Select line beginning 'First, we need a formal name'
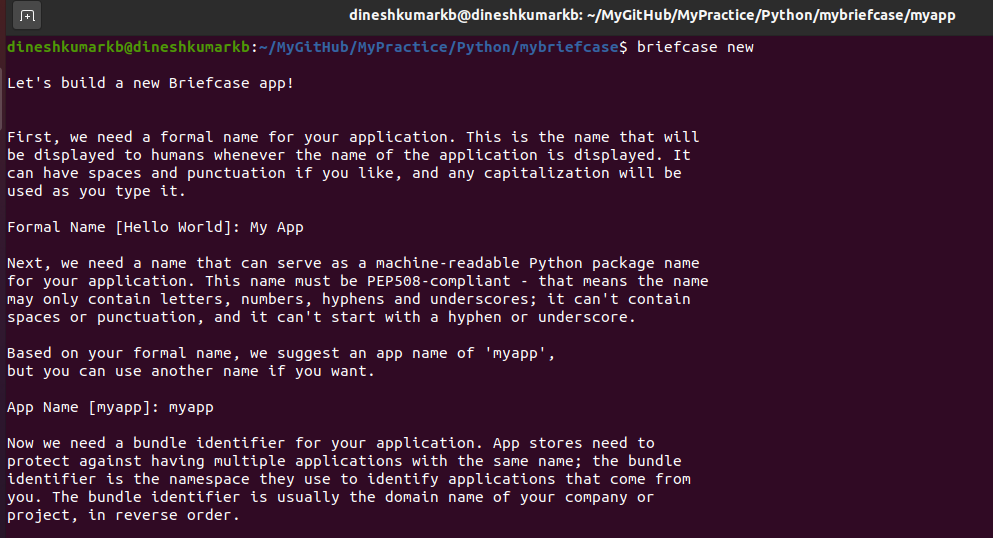Screen dimensions: 993x538 tap(353, 137)
